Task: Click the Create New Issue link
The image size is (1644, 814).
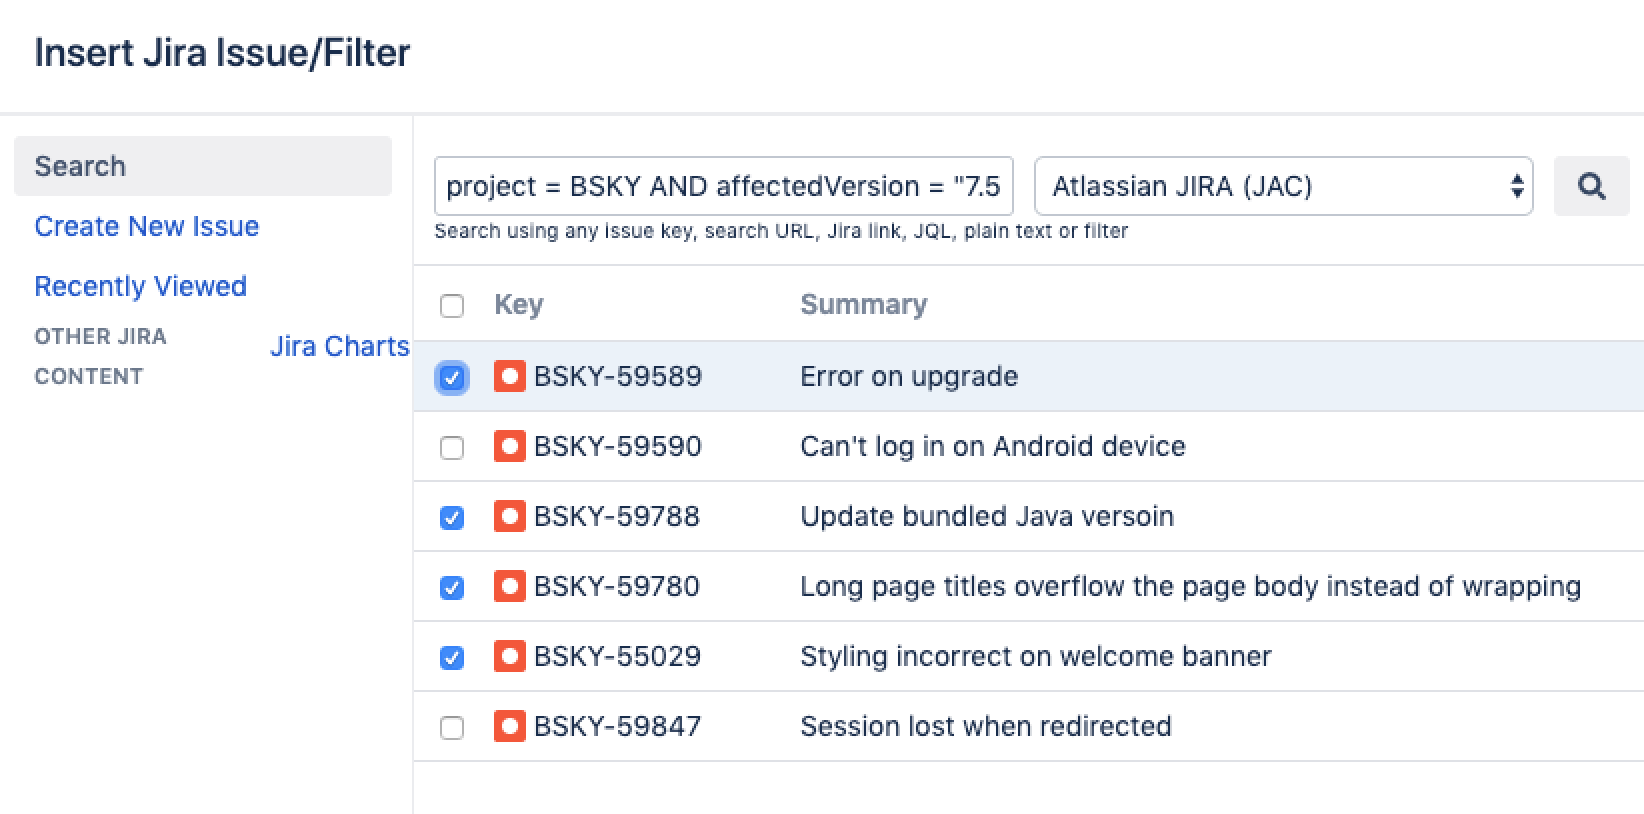Action: click(146, 226)
